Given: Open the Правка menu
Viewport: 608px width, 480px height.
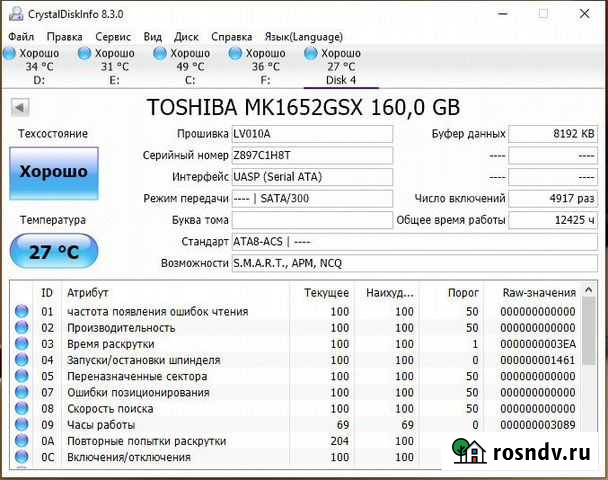Looking at the screenshot, I should click(64, 37).
